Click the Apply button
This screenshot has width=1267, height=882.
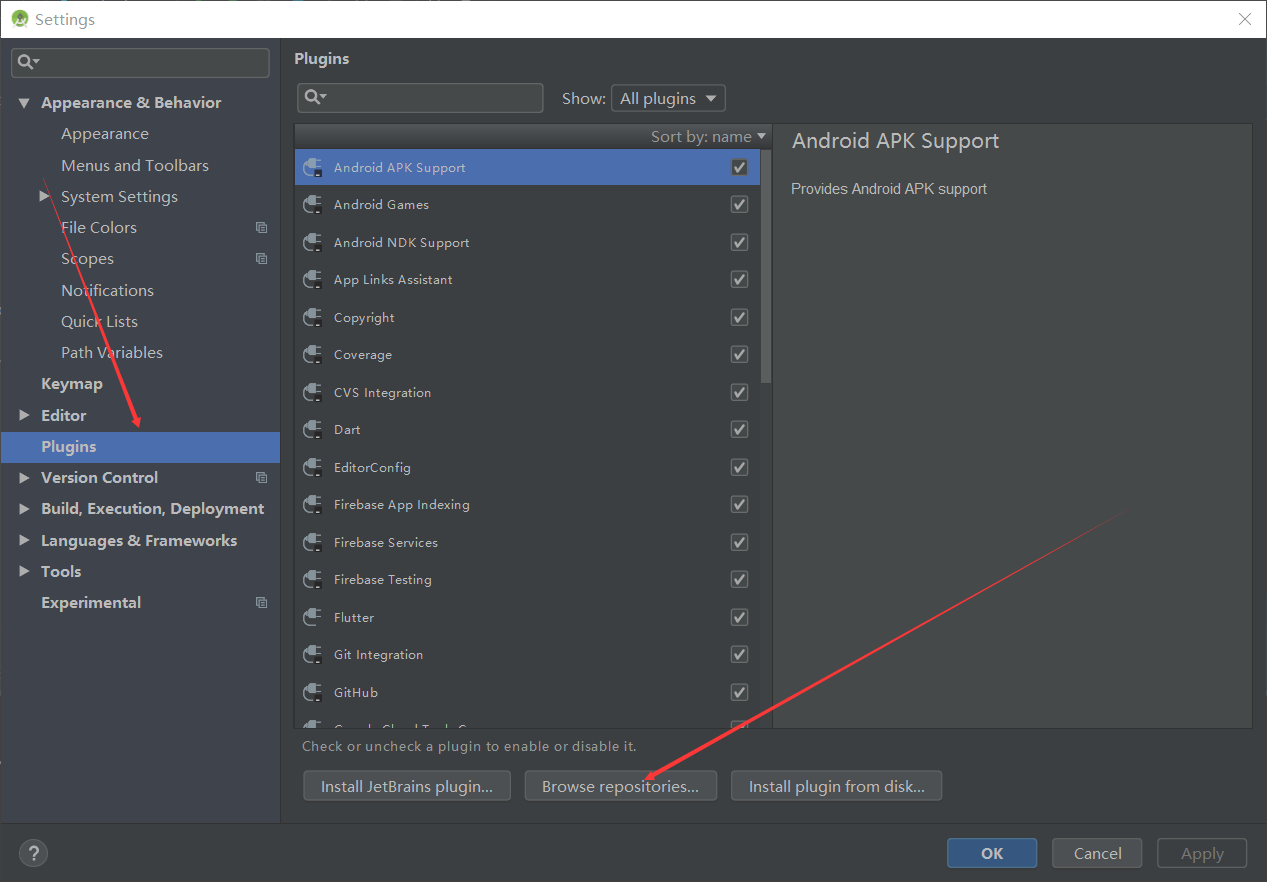click(1202, 853)
